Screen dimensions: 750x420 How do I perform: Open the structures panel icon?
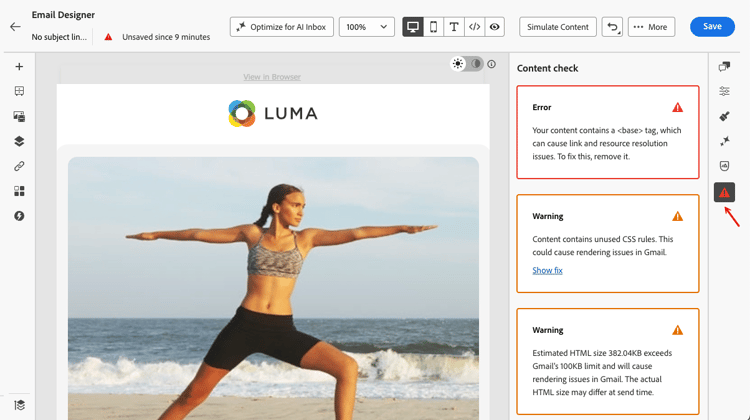coord(19,91)
